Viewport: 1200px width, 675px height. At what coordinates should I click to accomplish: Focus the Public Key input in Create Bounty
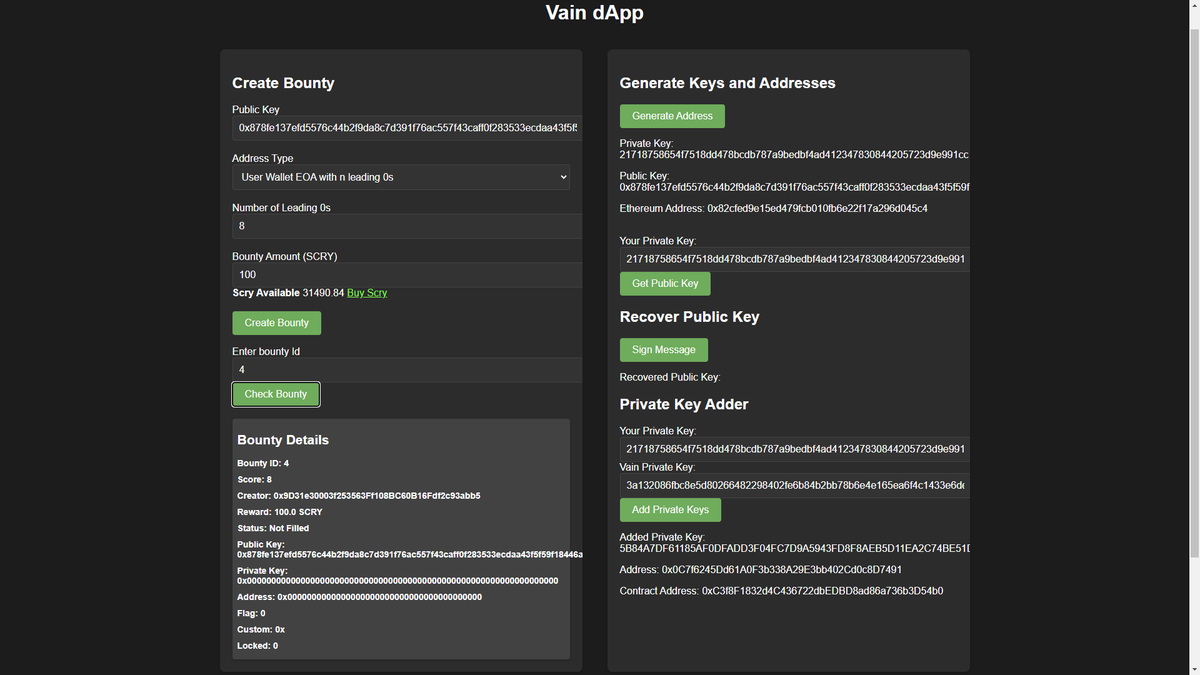(x=407, y=128)
